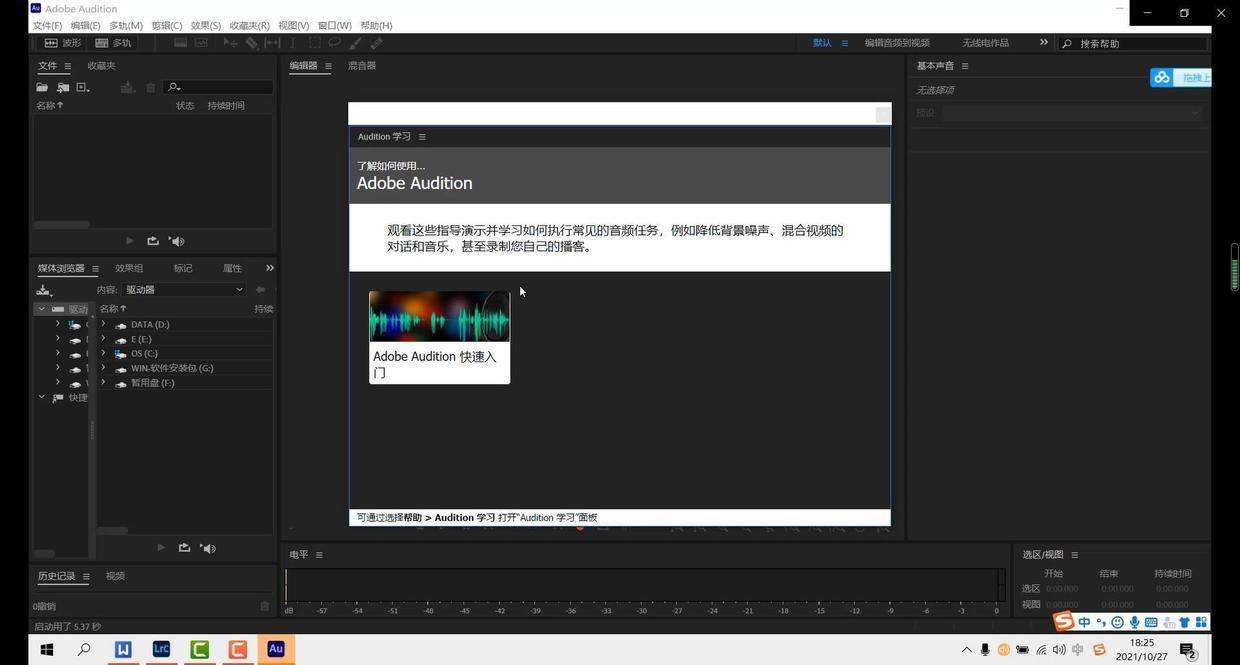Toggle spectral frequency display icon
Screen dimensions: 1240x665
[x=180, y=43]
